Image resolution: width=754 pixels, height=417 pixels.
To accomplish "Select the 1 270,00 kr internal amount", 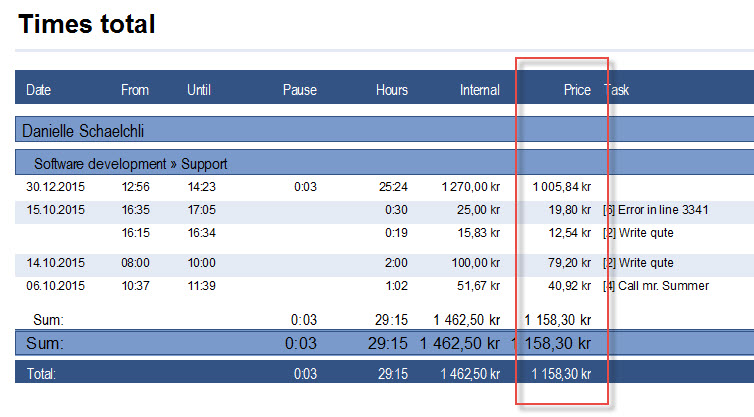I will click(x=470, y=186).
